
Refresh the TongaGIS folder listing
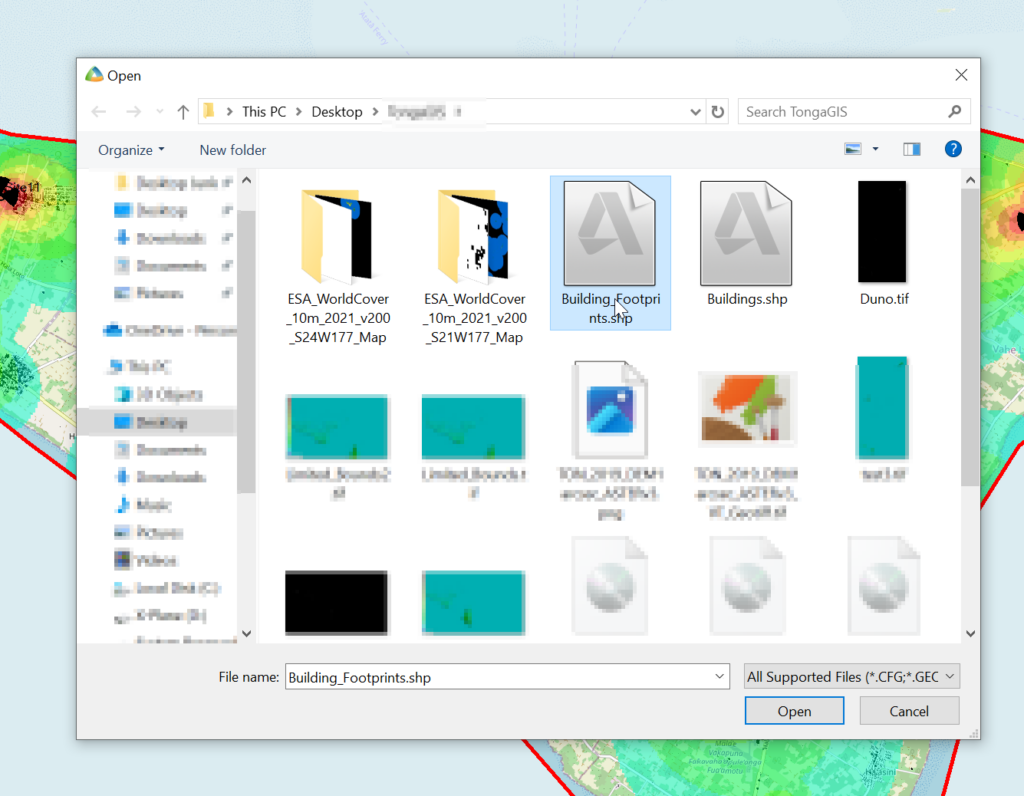[x=718, y=112]
